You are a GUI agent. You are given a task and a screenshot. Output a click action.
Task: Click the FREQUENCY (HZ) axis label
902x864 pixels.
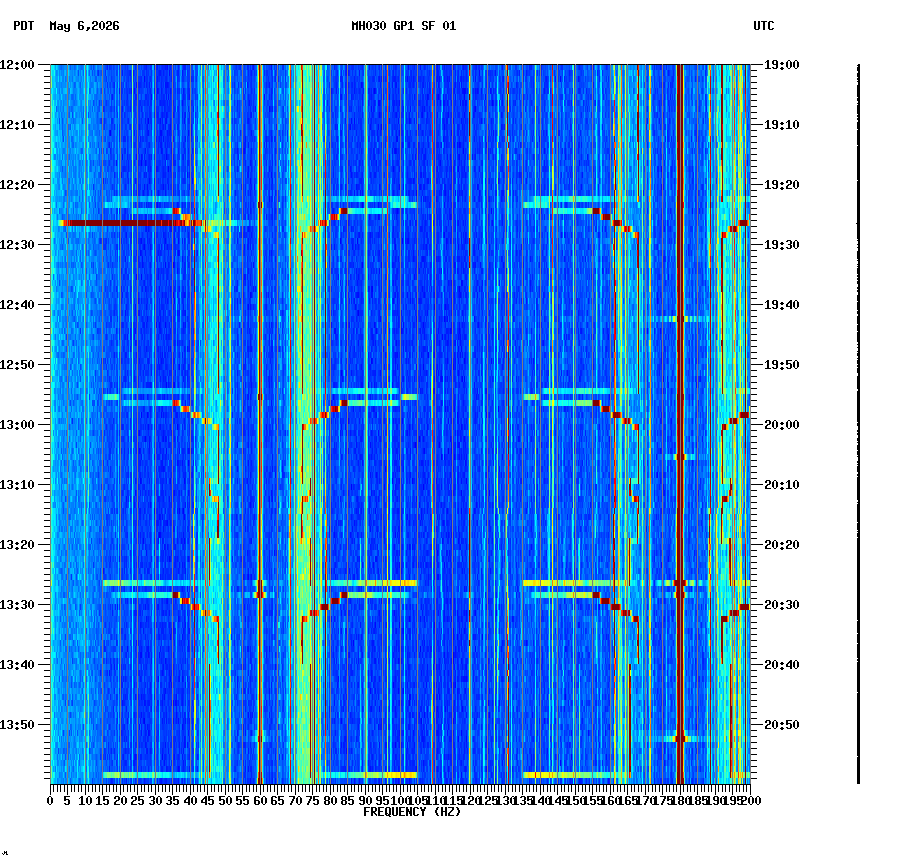coord(412,812)
